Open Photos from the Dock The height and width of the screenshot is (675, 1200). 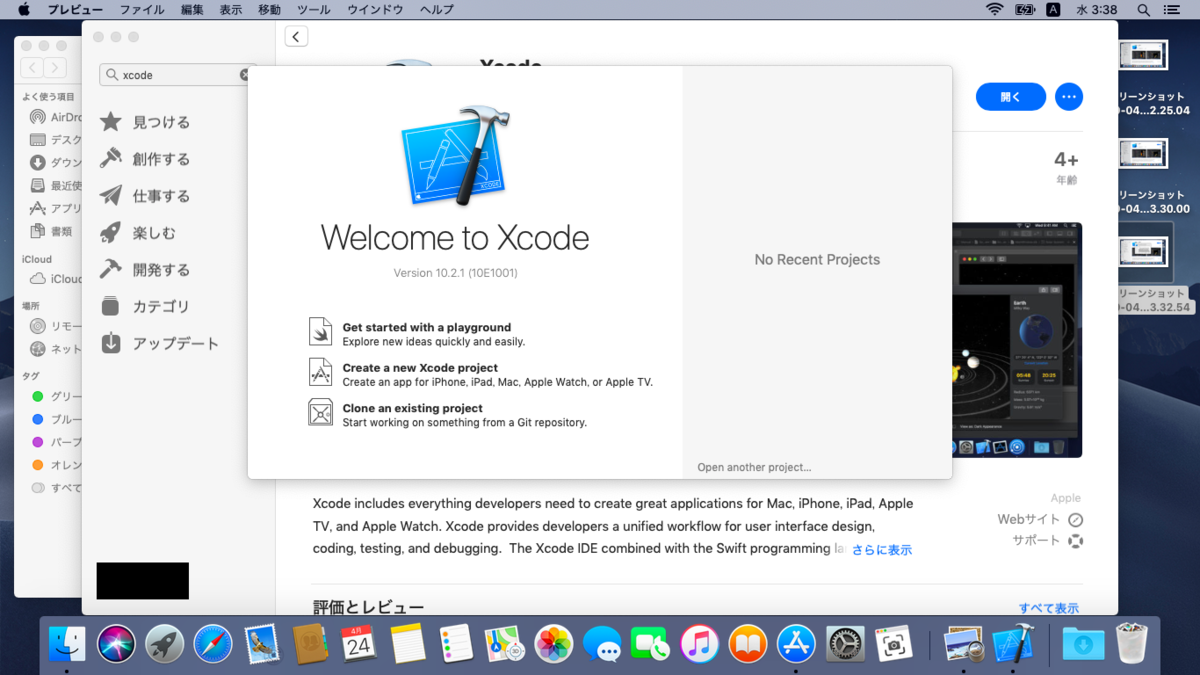click(x=553, y=644)
